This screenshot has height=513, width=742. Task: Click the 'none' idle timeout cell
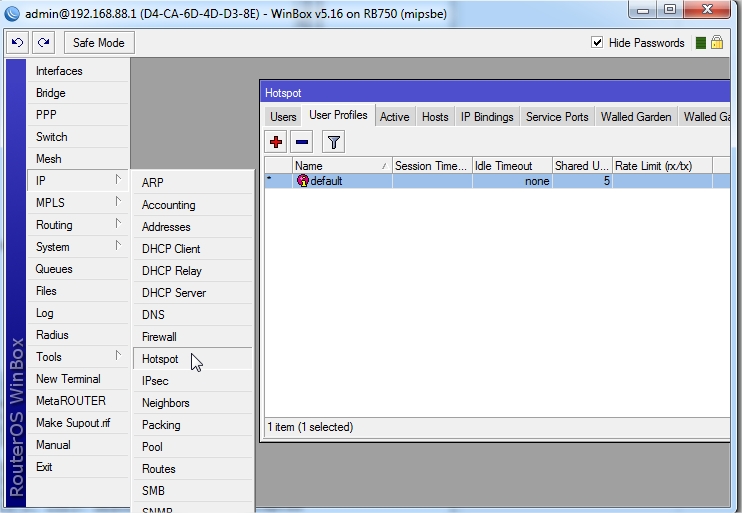point(512,181)
